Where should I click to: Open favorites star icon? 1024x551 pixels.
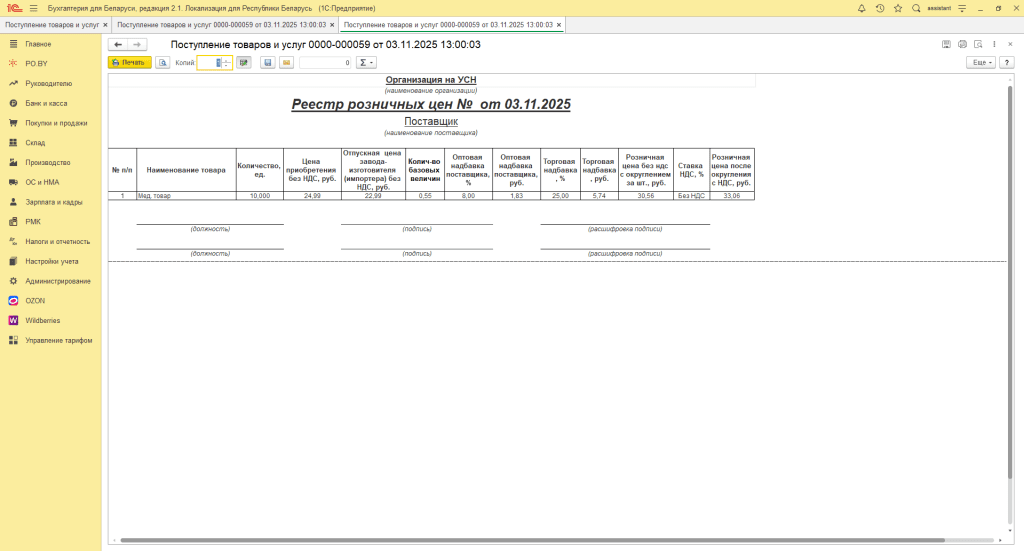point(898,8)
